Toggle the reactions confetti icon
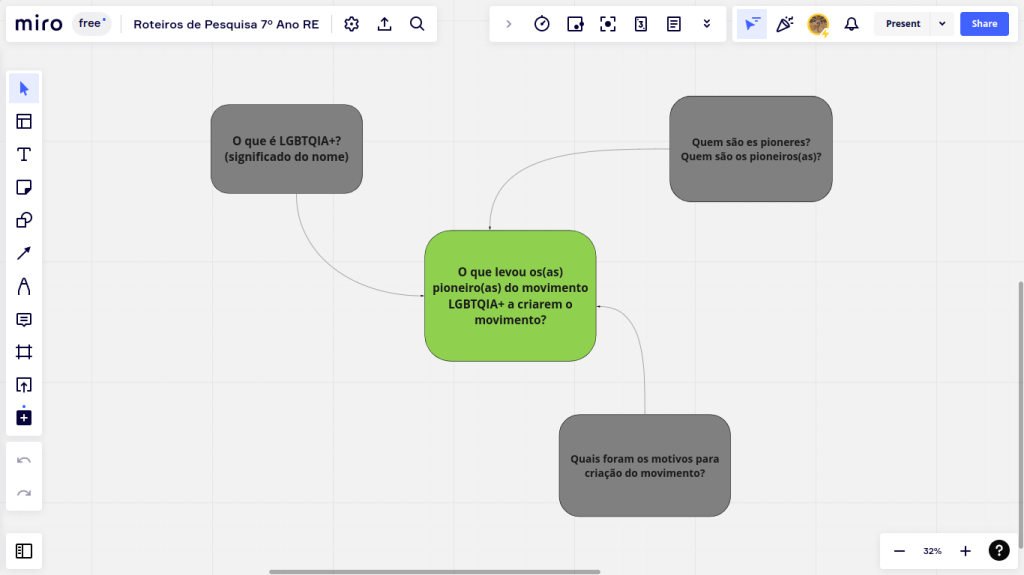 (x=785, y=24)
